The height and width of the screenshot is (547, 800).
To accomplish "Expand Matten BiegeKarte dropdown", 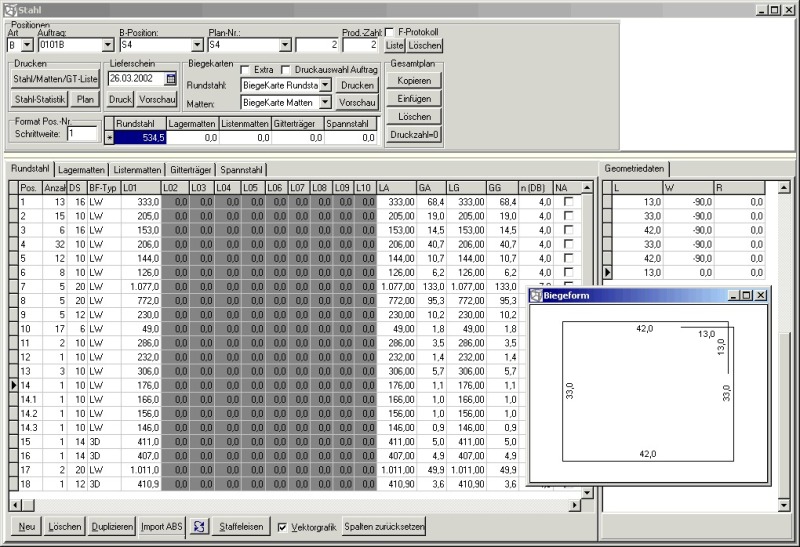I will tap(326, 103).
